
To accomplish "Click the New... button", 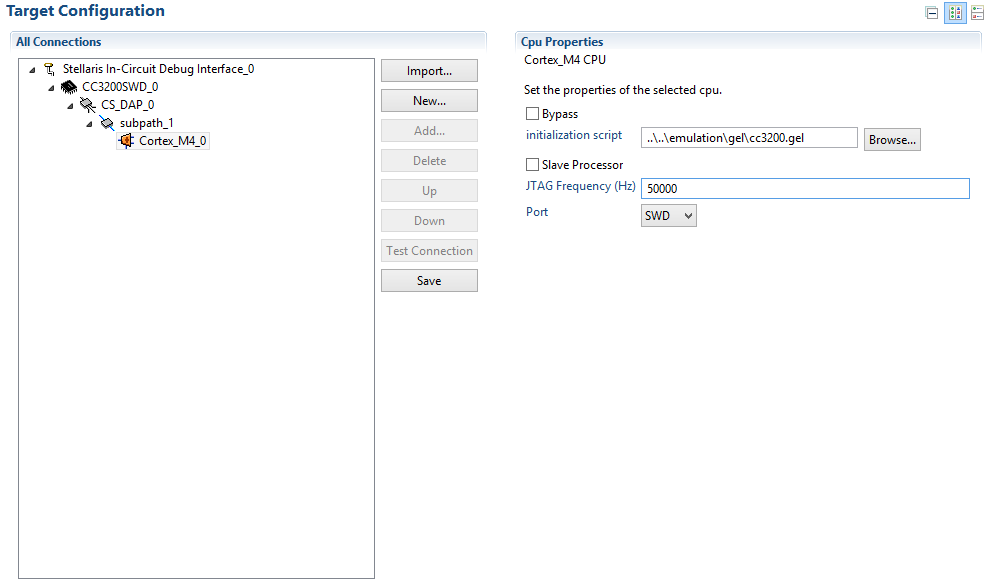I will pyautogui.click(x=429, y=101).
